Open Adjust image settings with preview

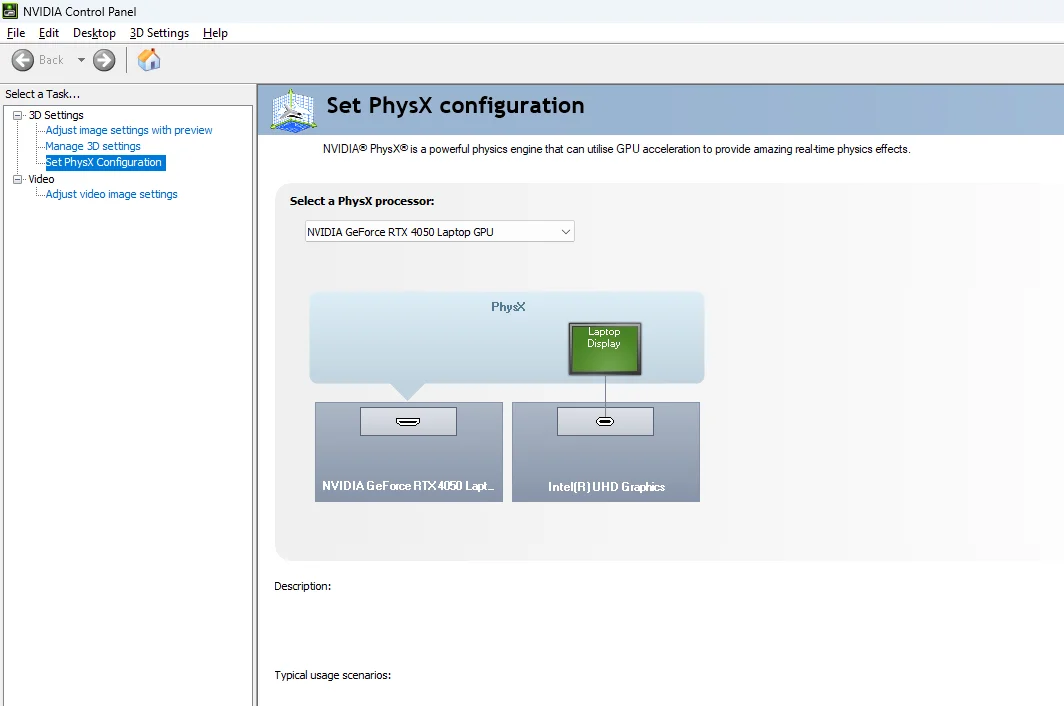[x=129, y=130]
